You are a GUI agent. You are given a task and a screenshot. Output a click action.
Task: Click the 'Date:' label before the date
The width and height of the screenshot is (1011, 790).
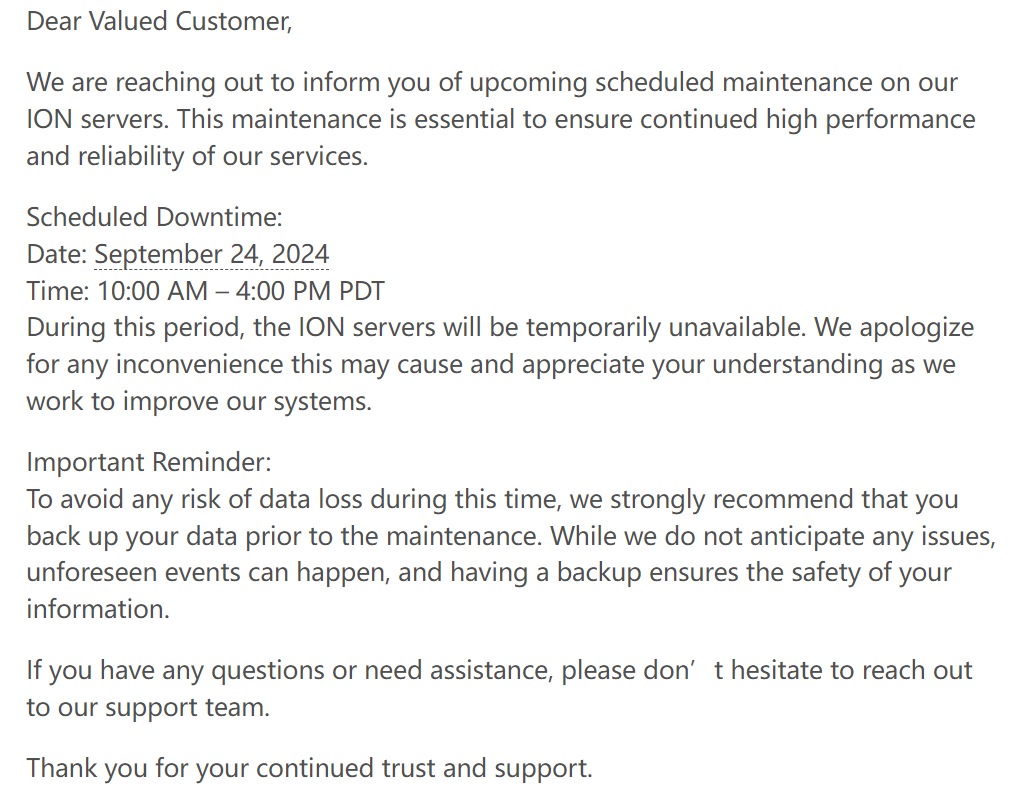(x=57, y=254)
